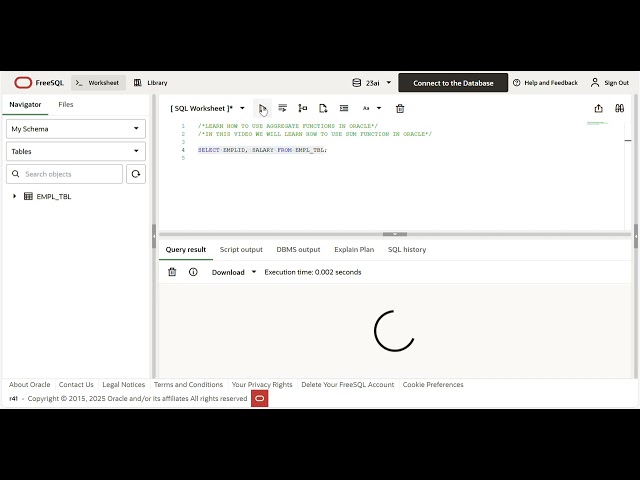Click the SELECT statement on line 4
This screenshot has height=480, width=640.
coord(262,150)
